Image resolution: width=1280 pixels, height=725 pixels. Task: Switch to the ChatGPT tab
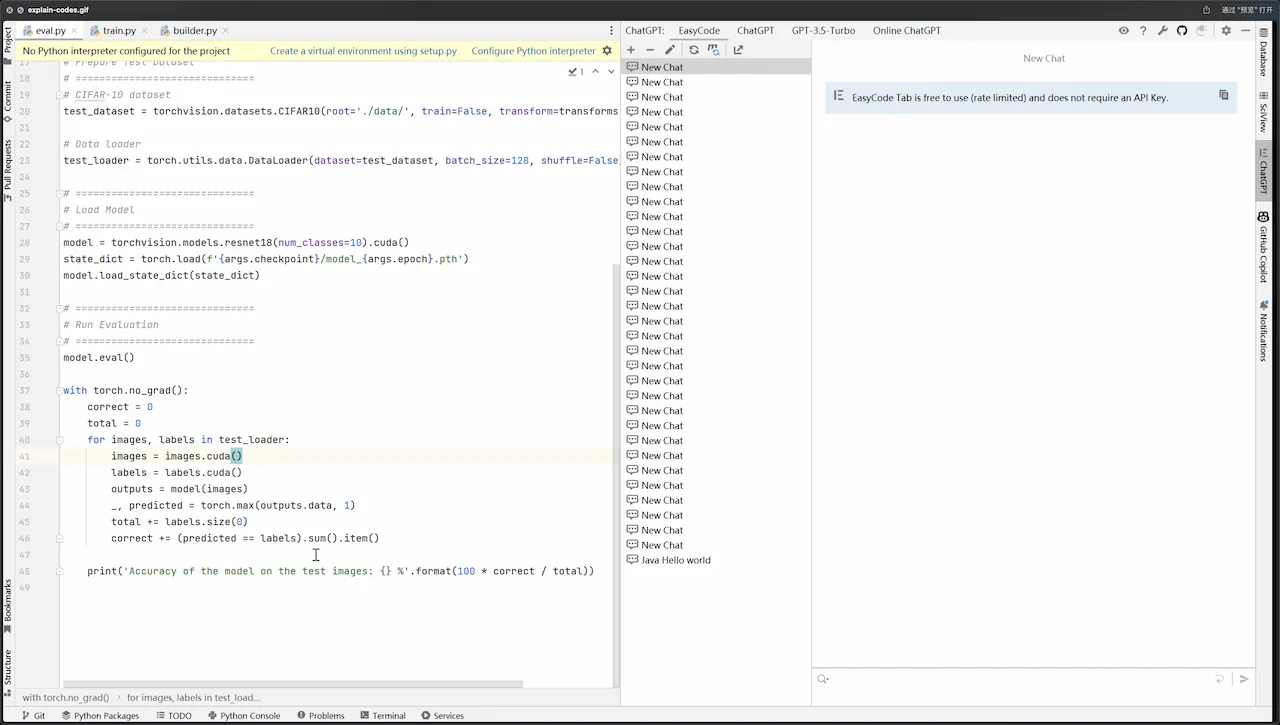click(755, 31)
